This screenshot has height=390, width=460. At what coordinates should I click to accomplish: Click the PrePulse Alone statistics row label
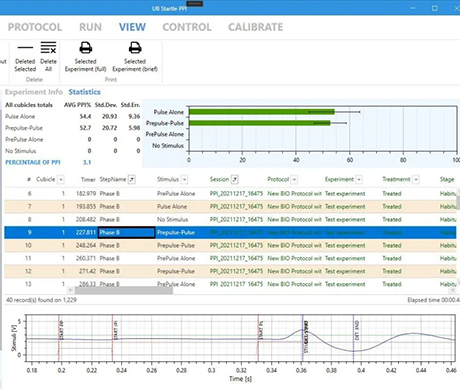coord(24,139)
